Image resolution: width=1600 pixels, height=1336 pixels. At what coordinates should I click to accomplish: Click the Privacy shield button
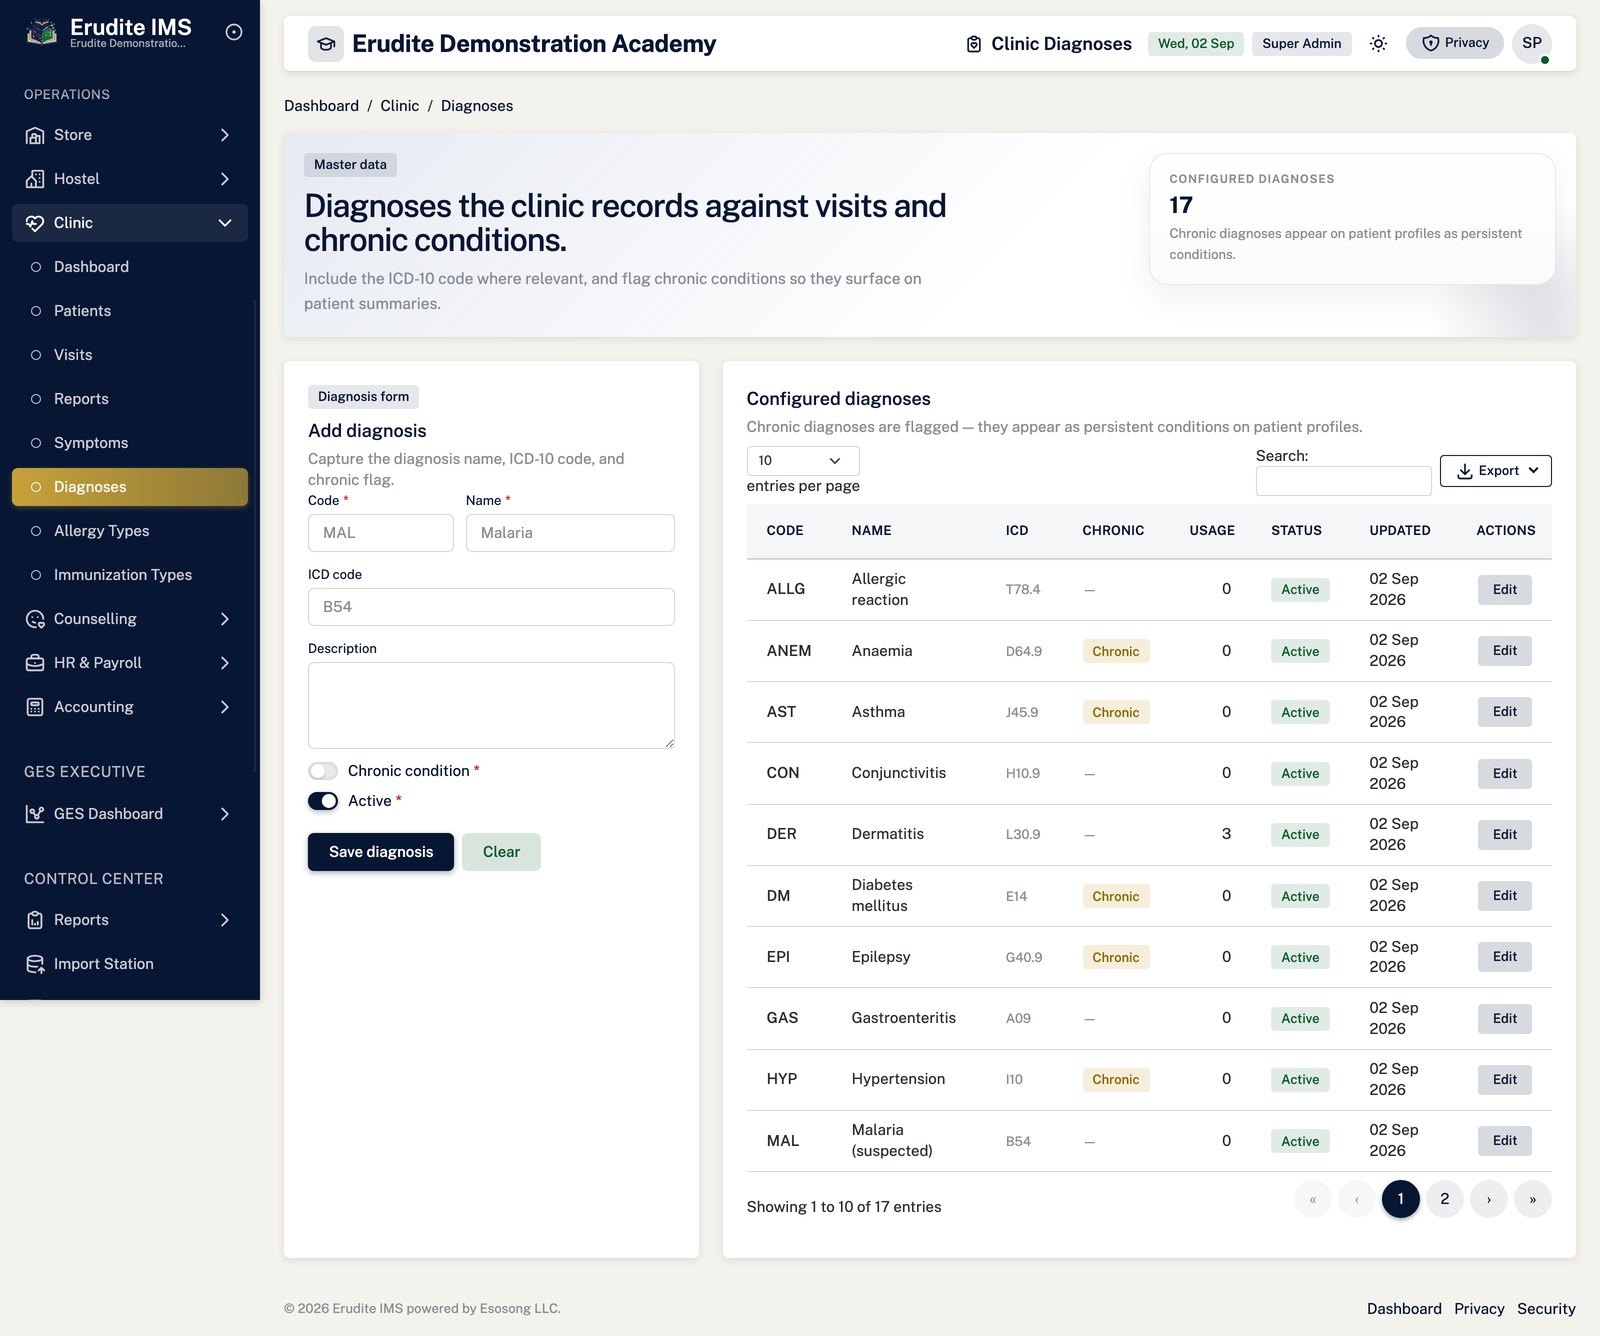pos(1454,43)
